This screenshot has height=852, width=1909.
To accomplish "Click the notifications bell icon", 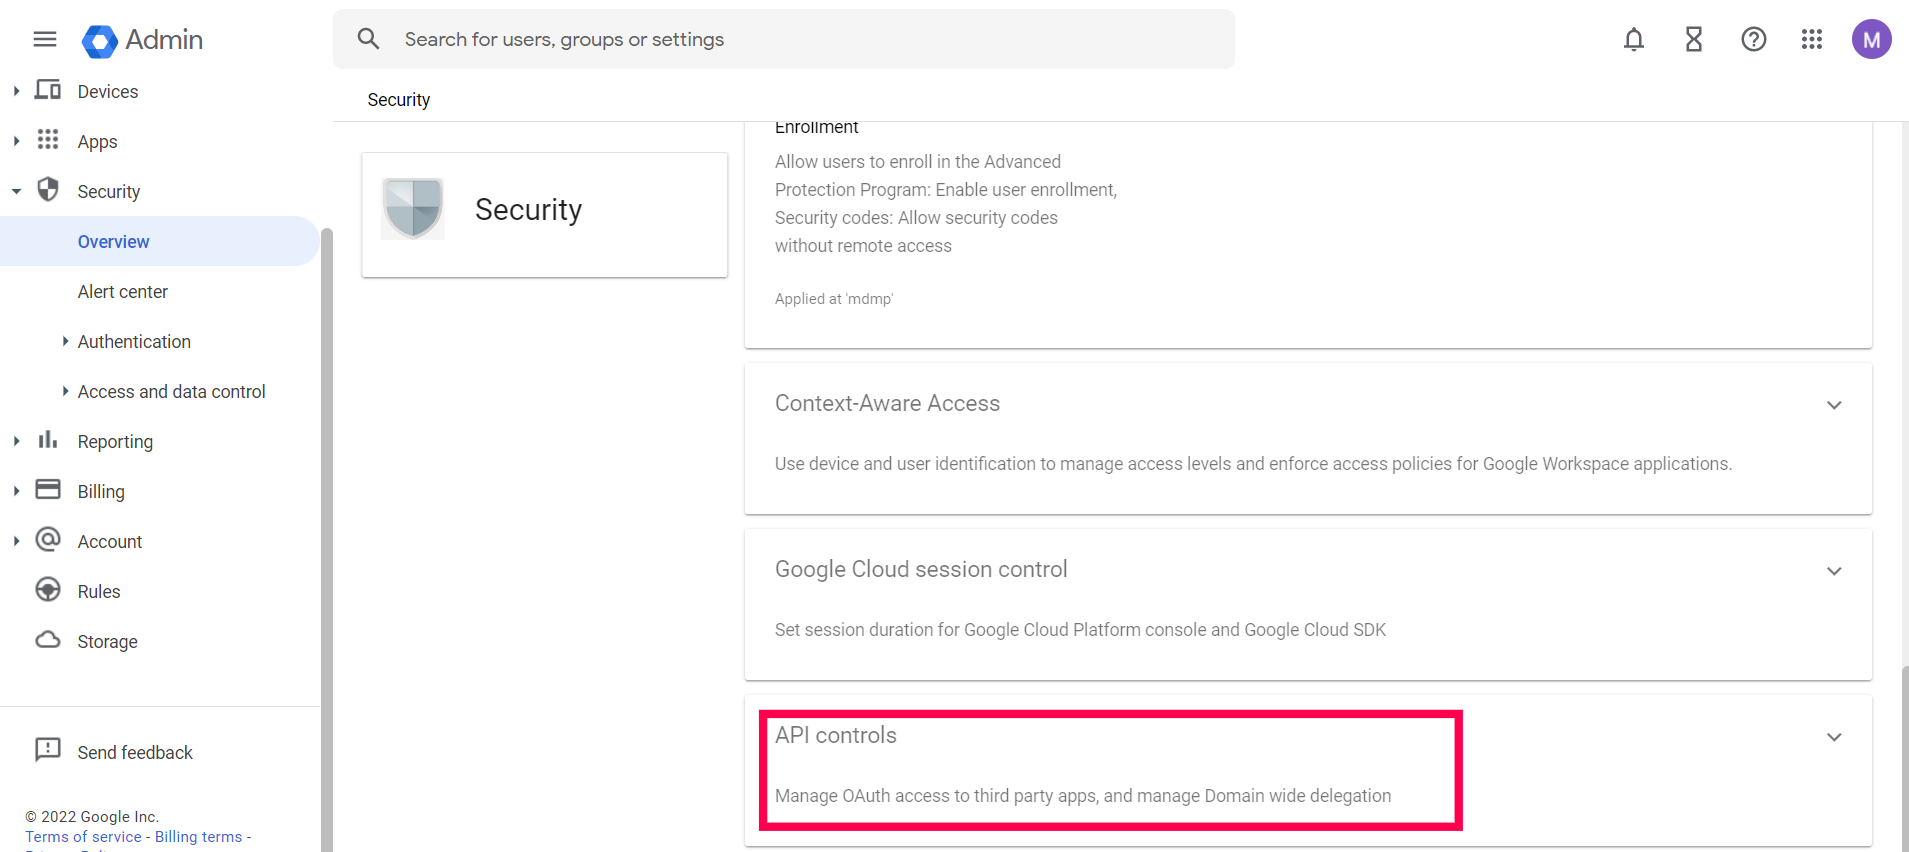I will pos(1633,39).
